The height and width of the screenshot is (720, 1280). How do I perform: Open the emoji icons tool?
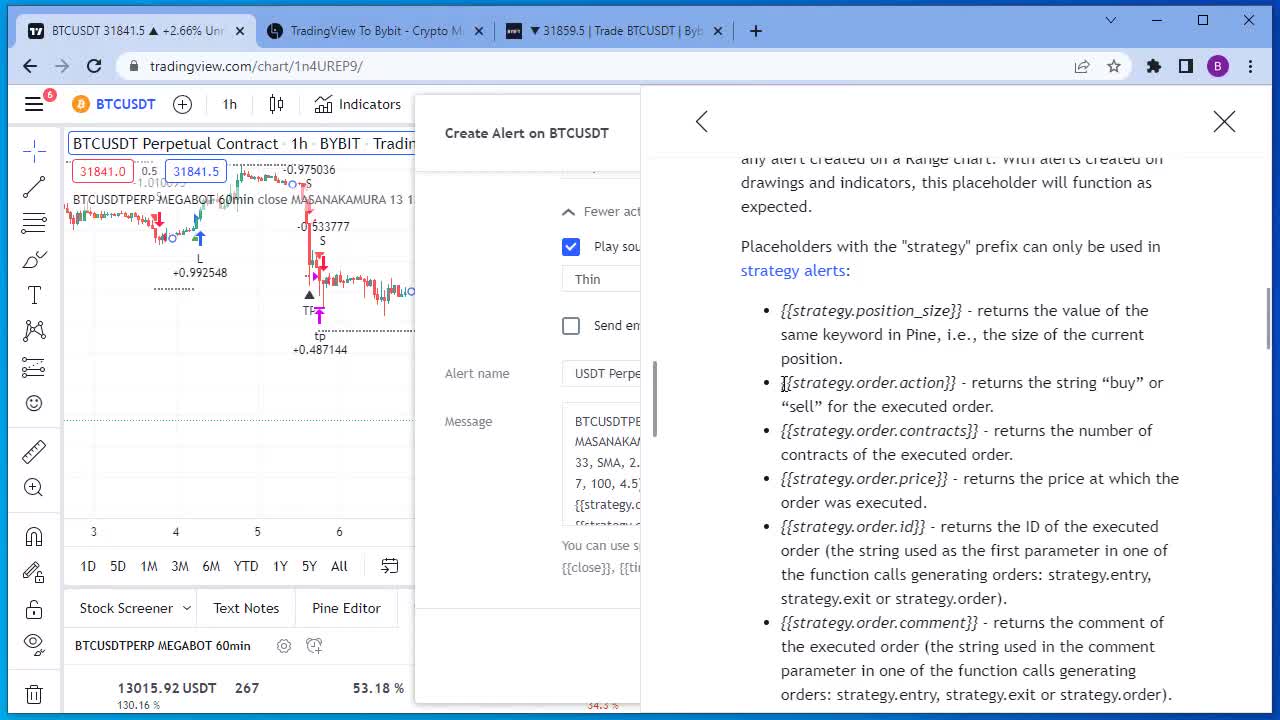(x=34, y=403)
